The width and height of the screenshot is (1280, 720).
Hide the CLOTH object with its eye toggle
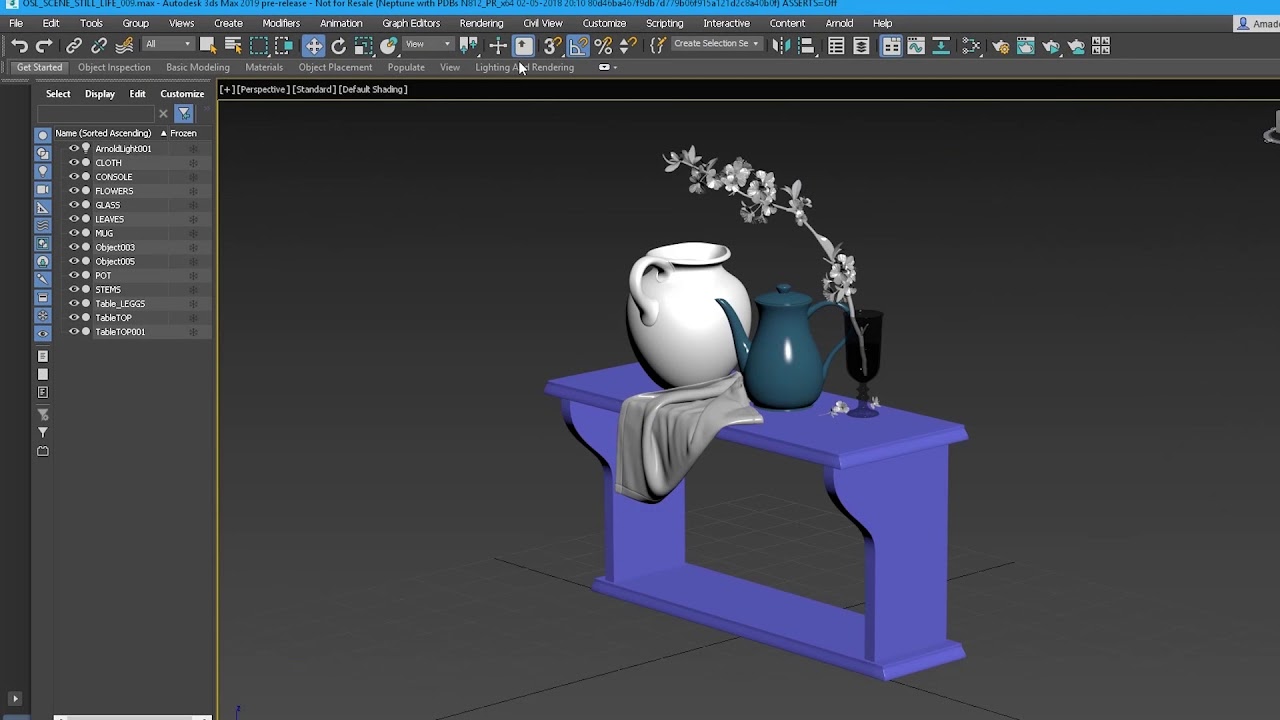(74, 162)
